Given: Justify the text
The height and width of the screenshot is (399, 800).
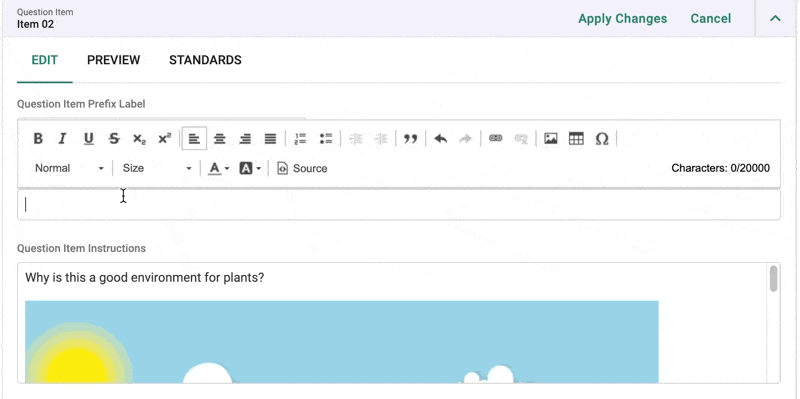Looking at the screenshot, I should coord(270,139).
